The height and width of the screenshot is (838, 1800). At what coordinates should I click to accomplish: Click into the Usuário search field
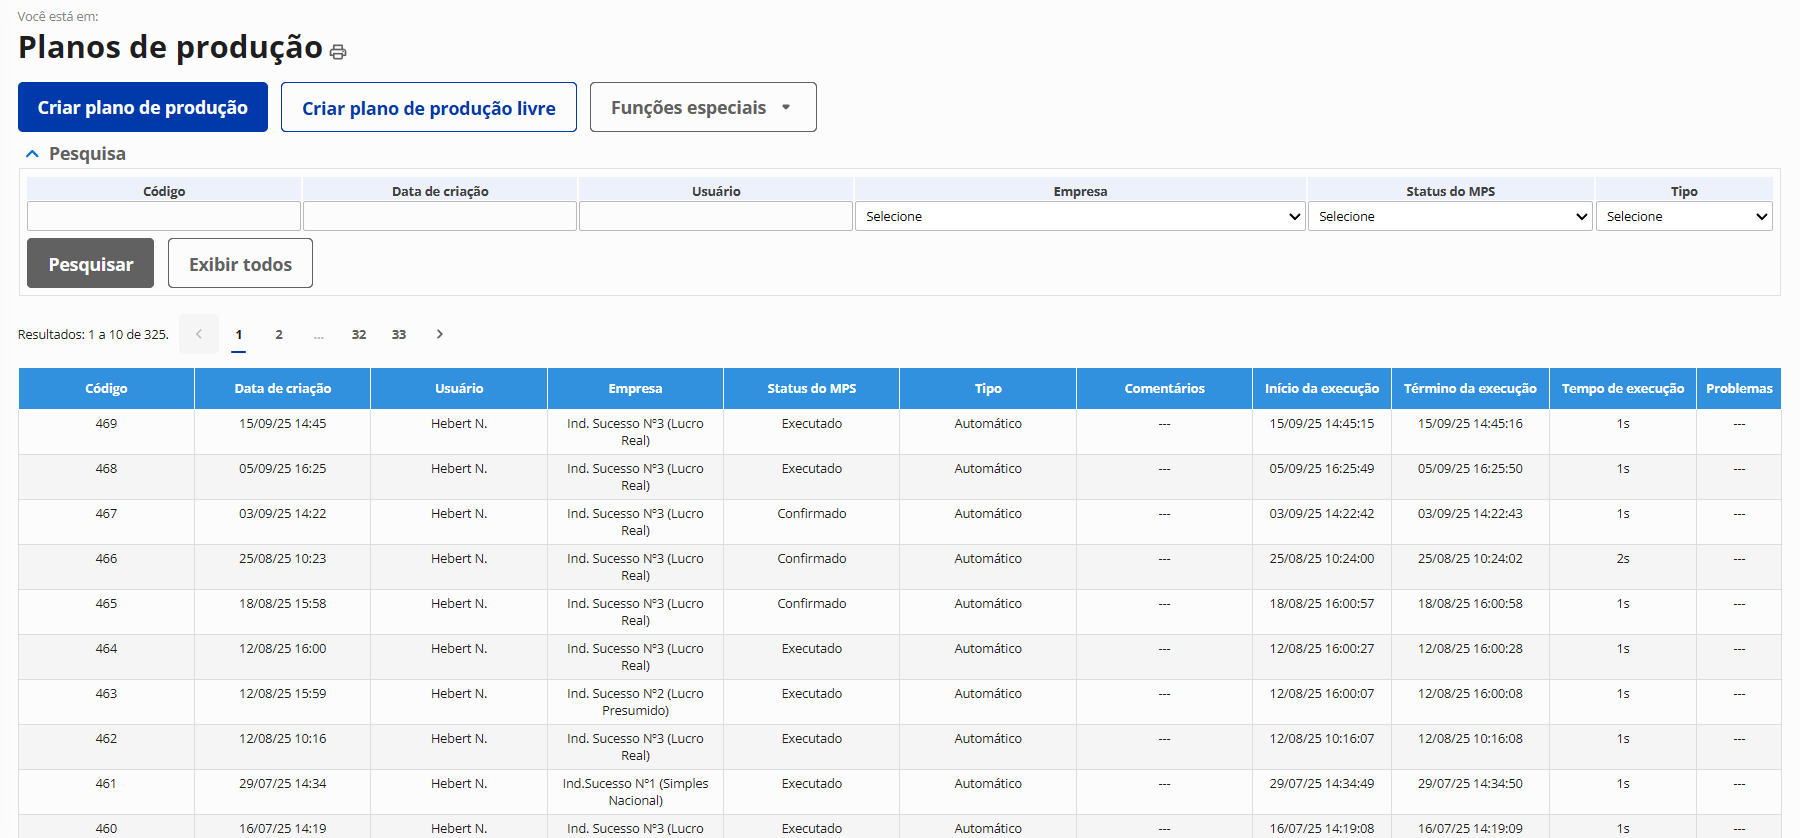716,217
